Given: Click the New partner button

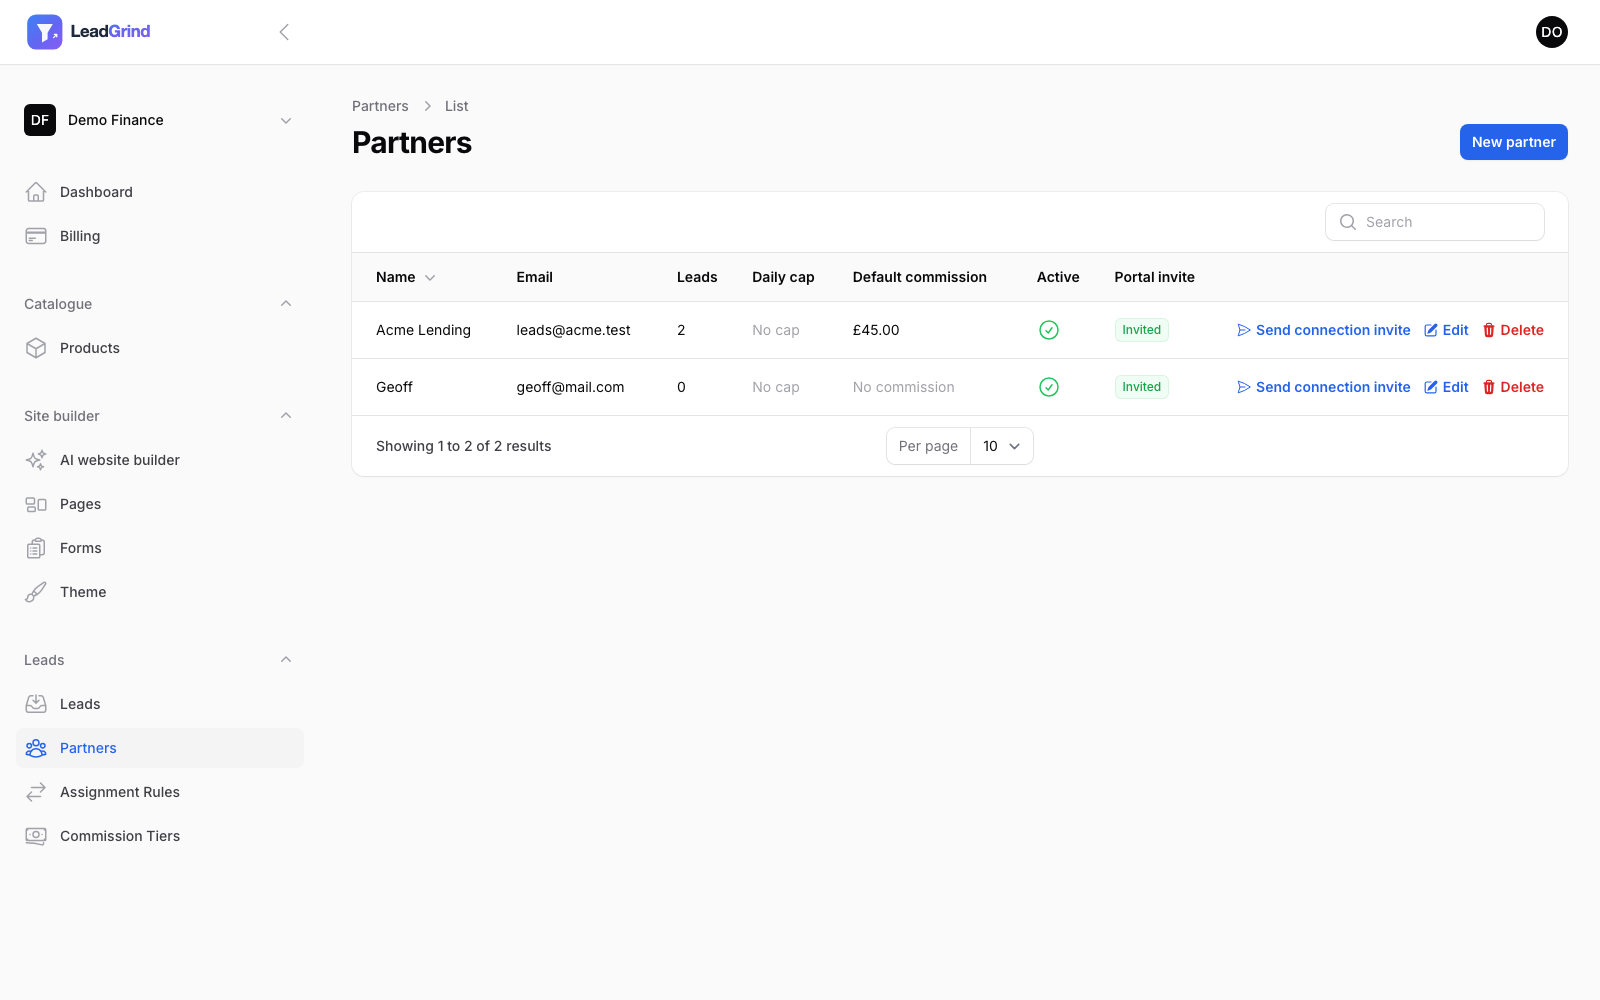Looking at the screenshot, I should 1513,142.
